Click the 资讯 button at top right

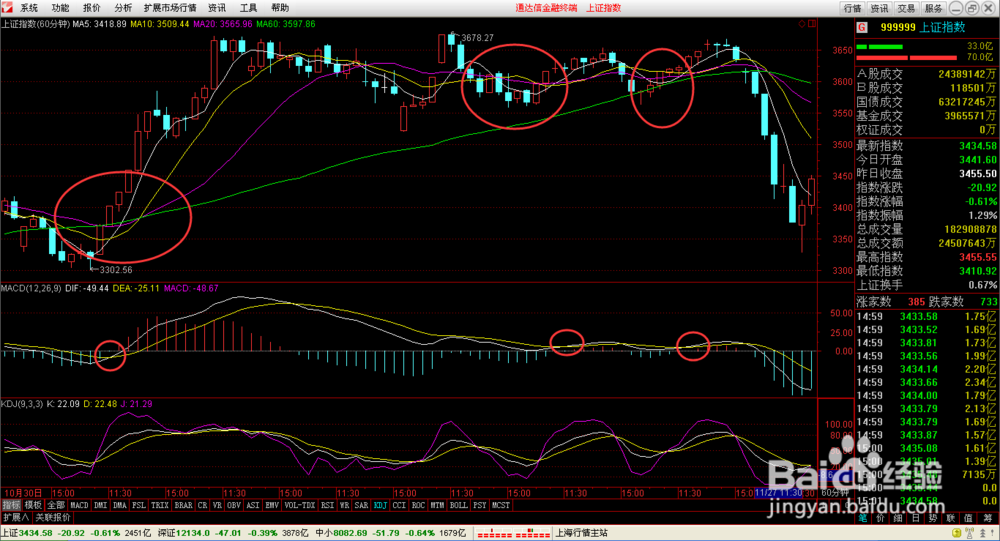coord(879,8)
